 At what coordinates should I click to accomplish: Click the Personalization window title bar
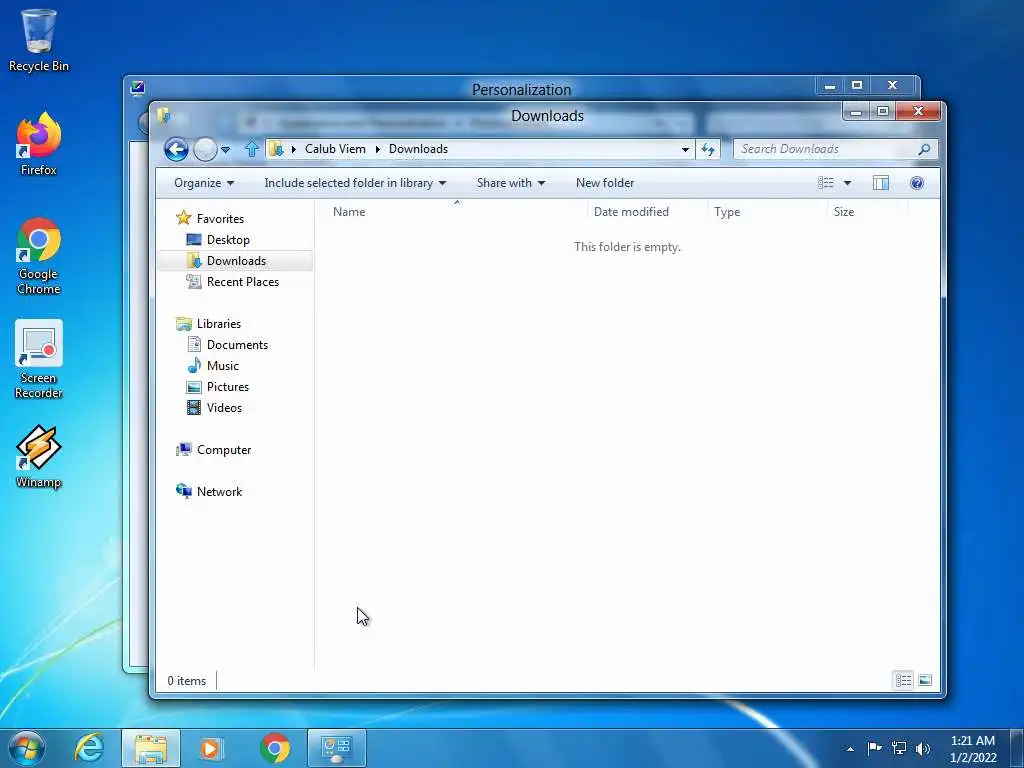(521, 89)
